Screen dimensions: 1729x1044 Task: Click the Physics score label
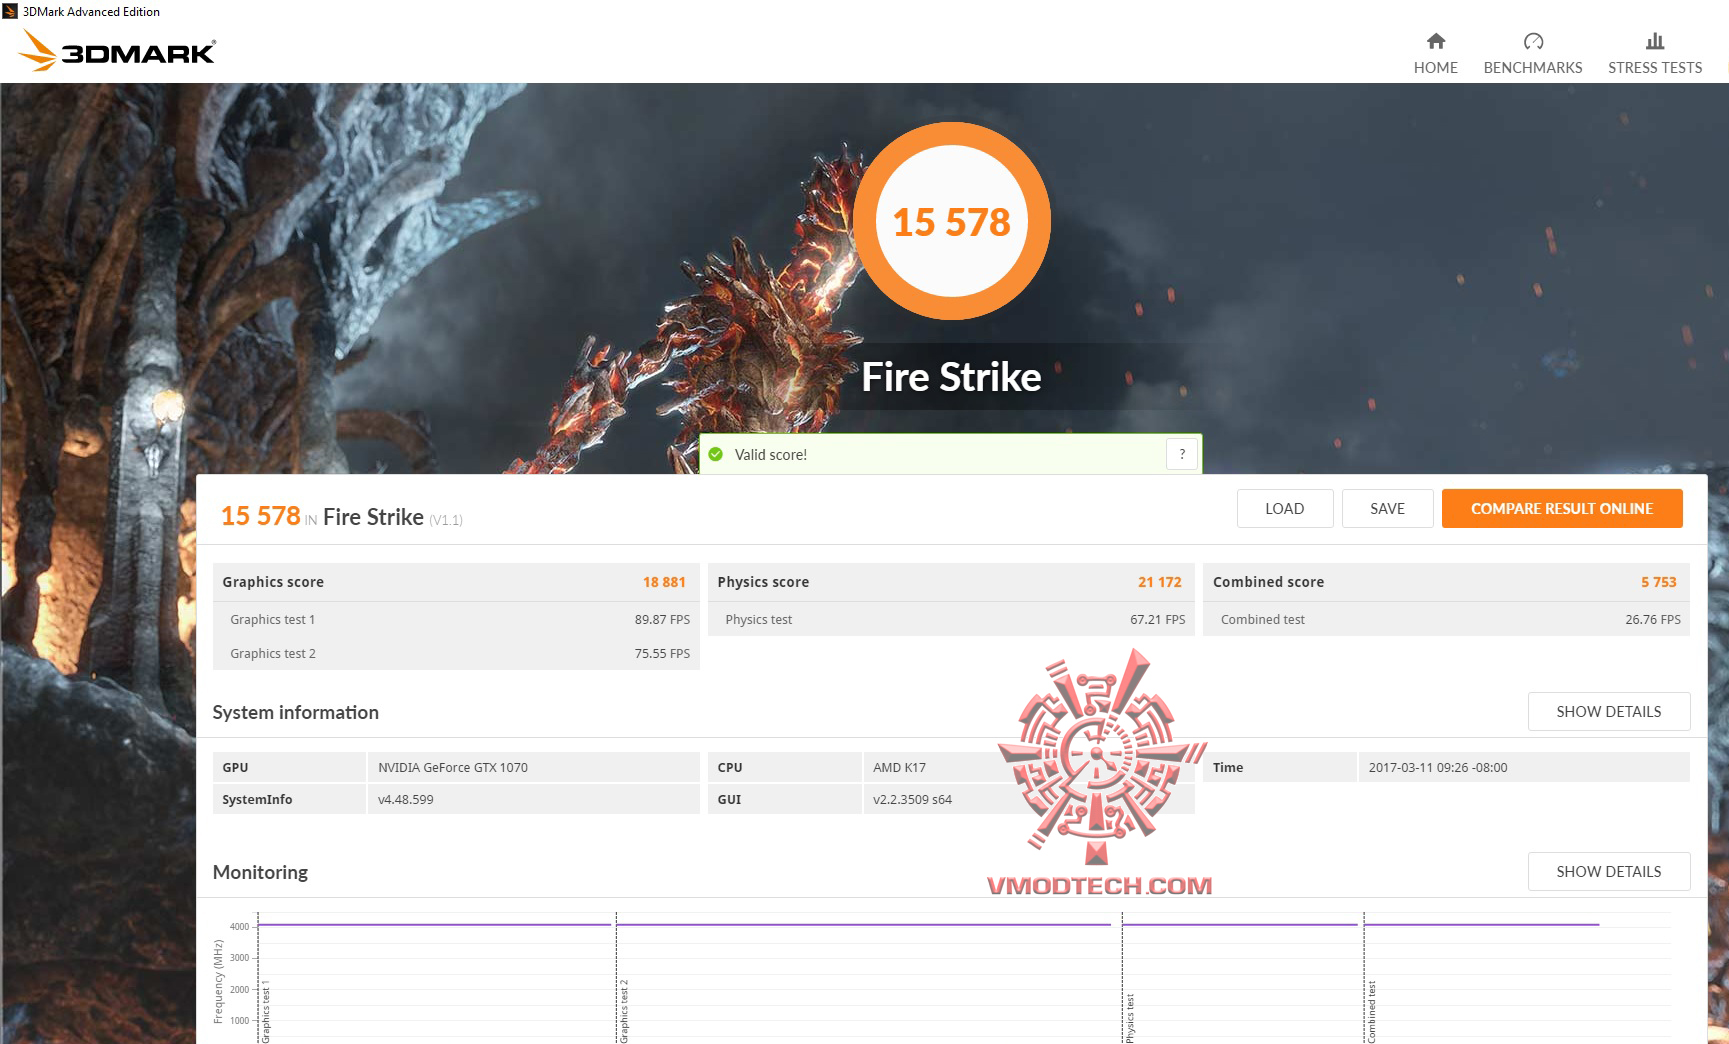763,582
